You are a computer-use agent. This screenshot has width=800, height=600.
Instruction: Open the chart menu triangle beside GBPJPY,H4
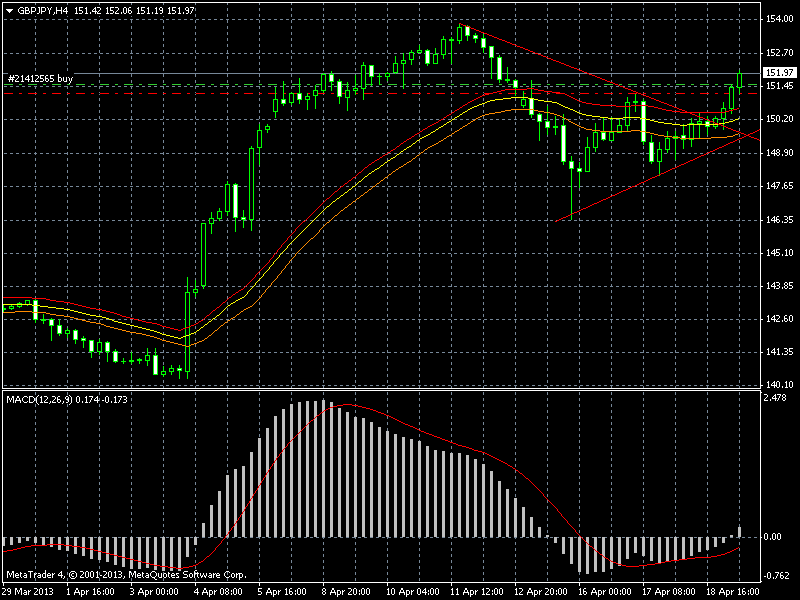click(9, 11)
